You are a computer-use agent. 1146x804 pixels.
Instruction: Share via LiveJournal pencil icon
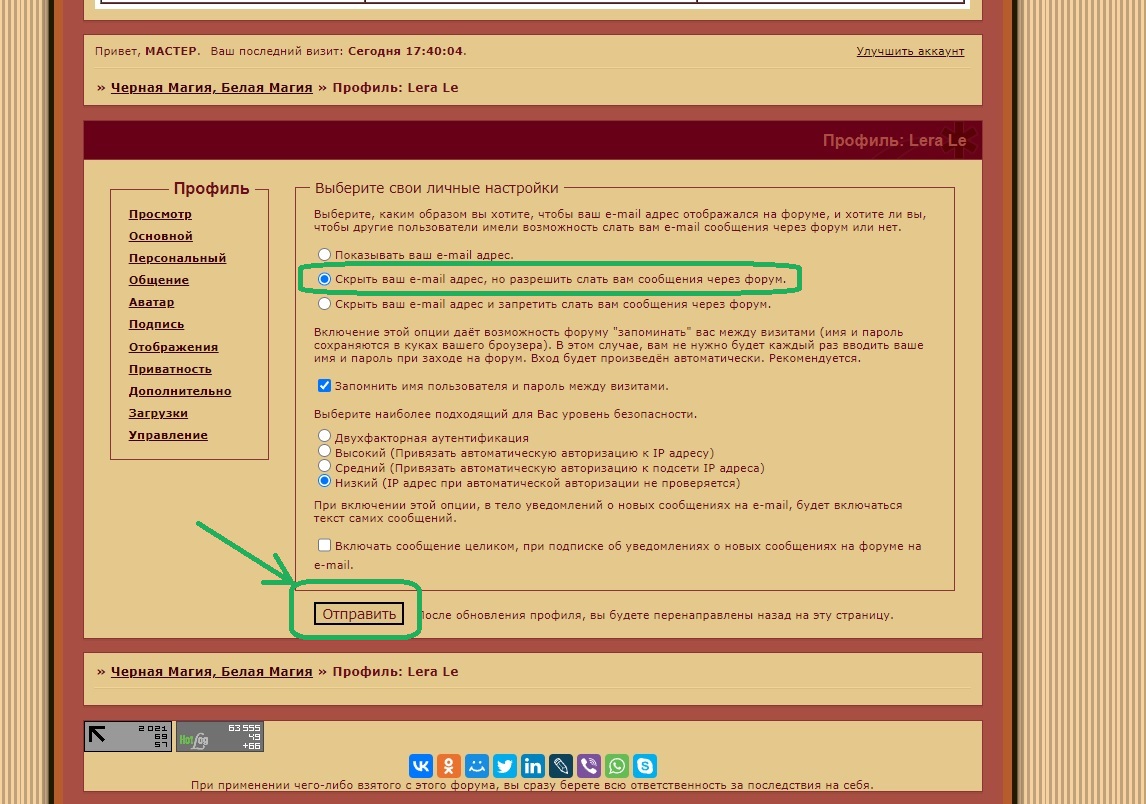pyautogui.click(x=561, y=765)
